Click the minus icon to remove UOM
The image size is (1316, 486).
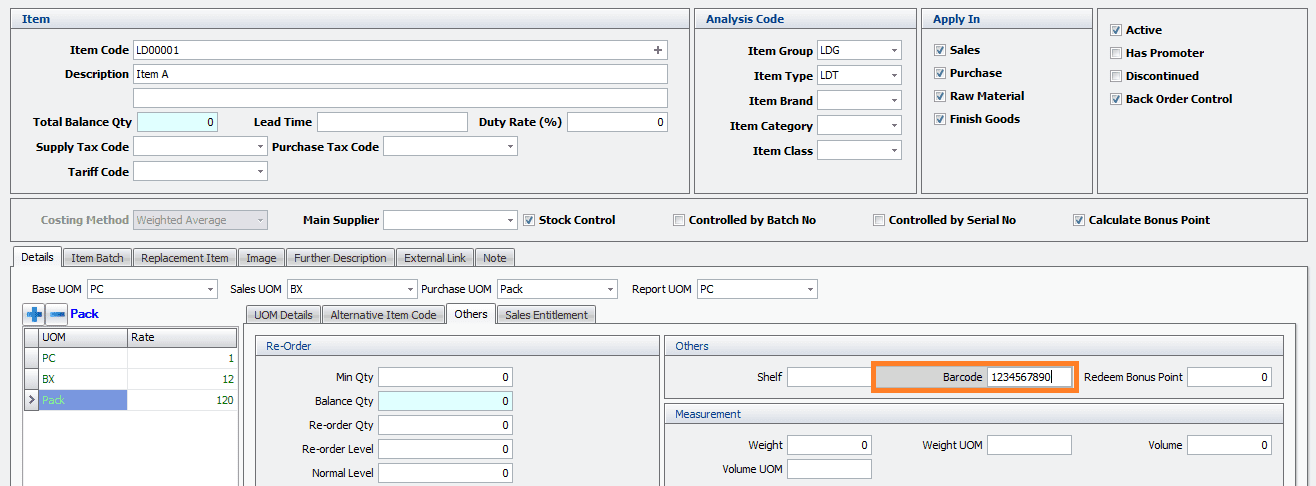pos(57,314)
